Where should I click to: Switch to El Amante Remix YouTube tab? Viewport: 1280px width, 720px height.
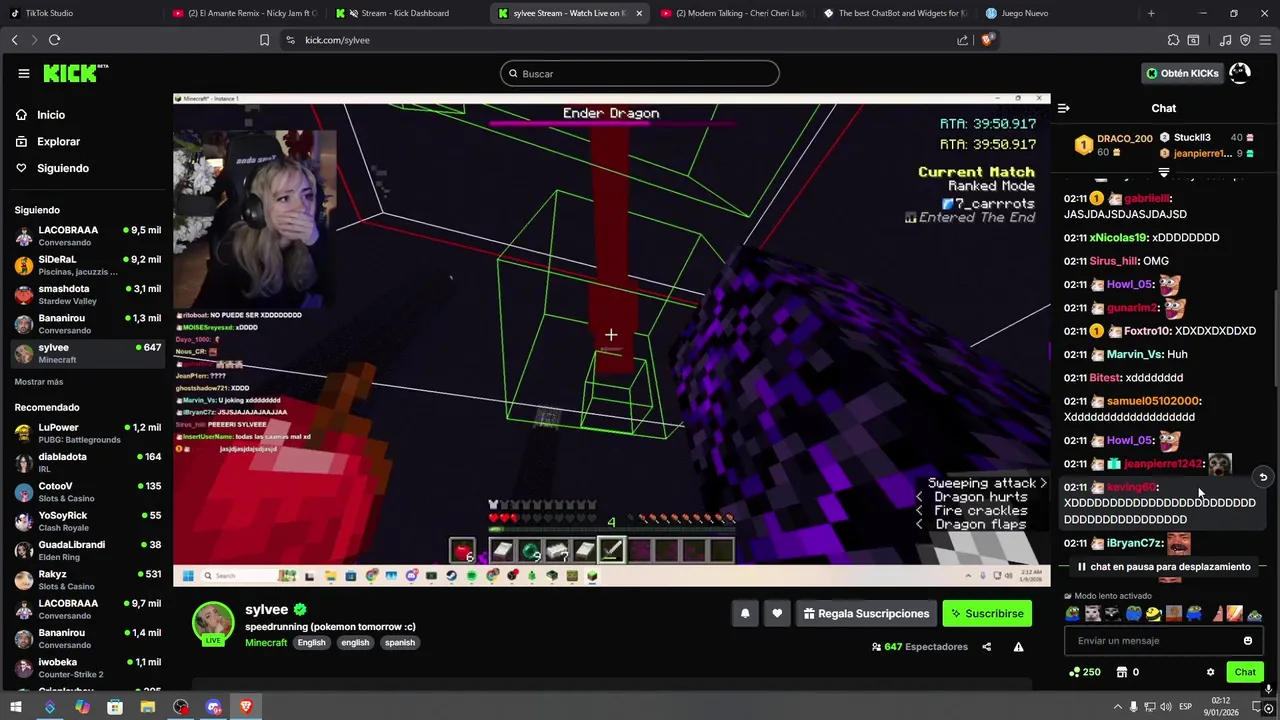pyautogui.click(x=244, y=13)
